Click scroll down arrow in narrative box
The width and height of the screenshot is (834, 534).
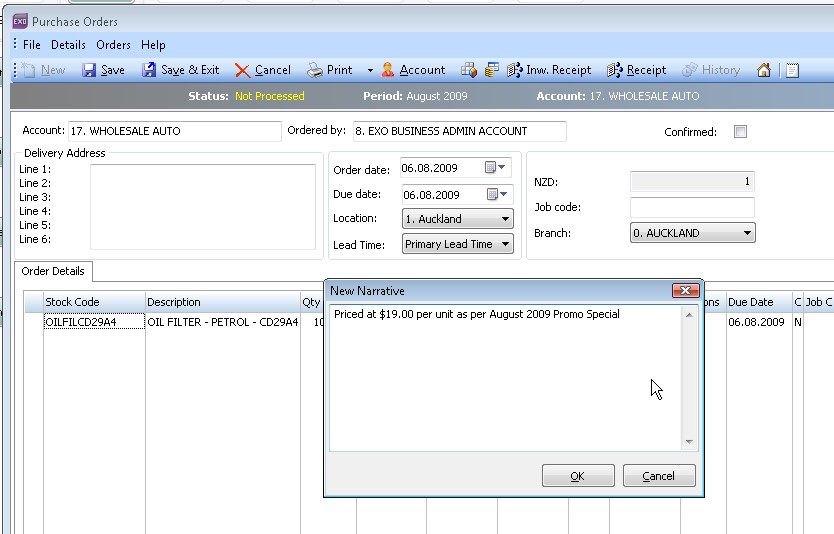tap(689, 441)
